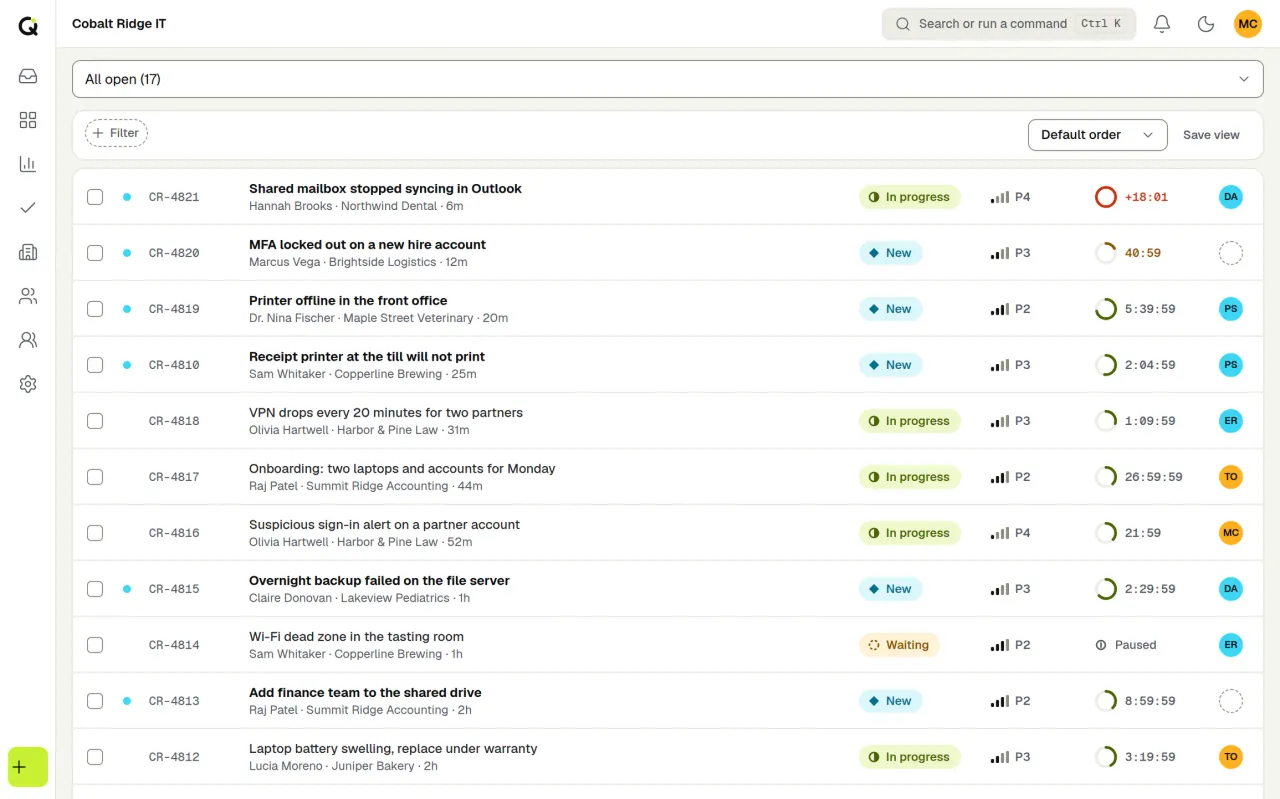Image resolution: width=1280 pixels, height=799 pixels.
Task: Open the Default order sort dropdown
Action: tap(1097, 135)
